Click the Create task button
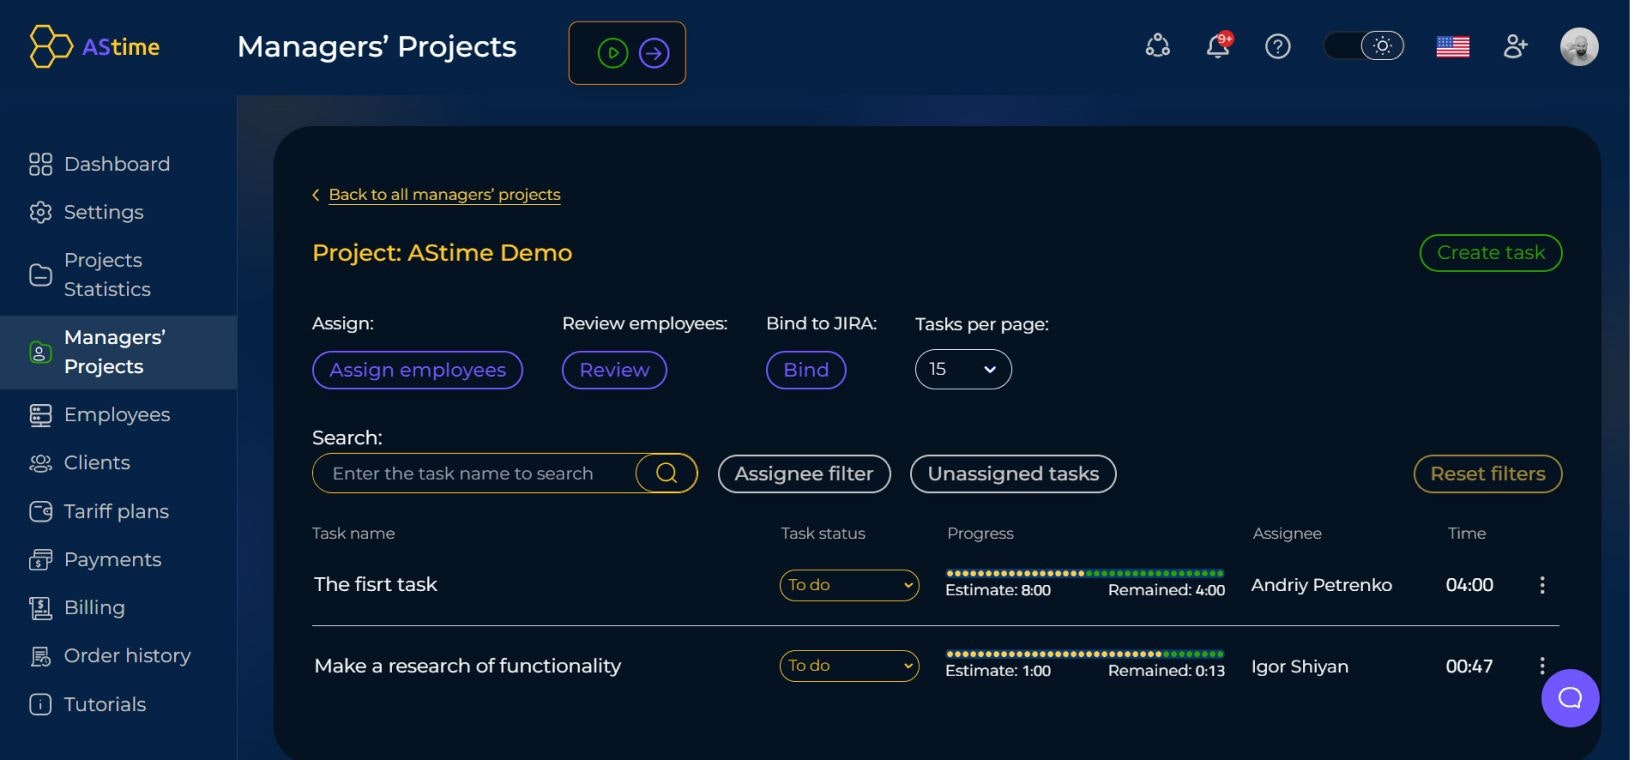The width and height of the screenshot is (1630, 760). 1491,253
